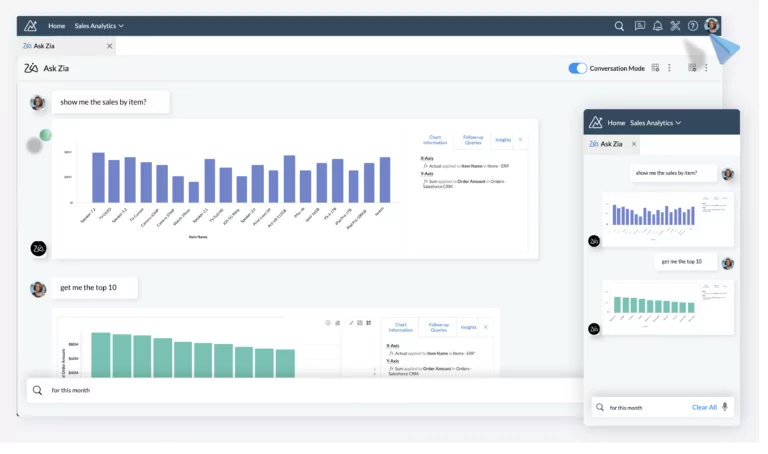Click the Item Name axis title under blue chart
The image size is (768, 454).
click(x=198, y=237)
